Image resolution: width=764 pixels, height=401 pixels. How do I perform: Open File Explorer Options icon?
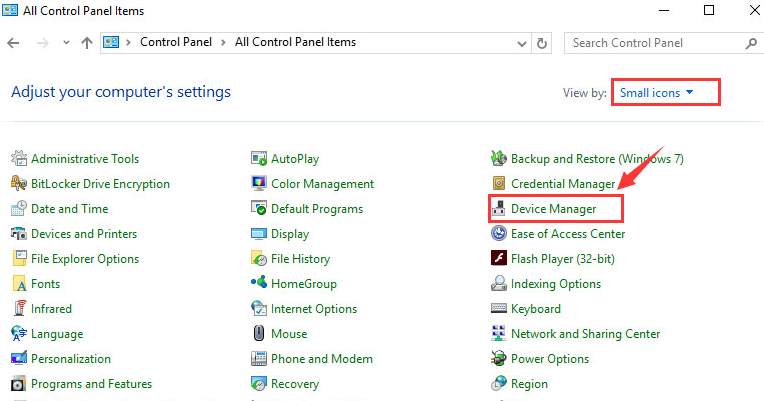(x=19, y=258)
